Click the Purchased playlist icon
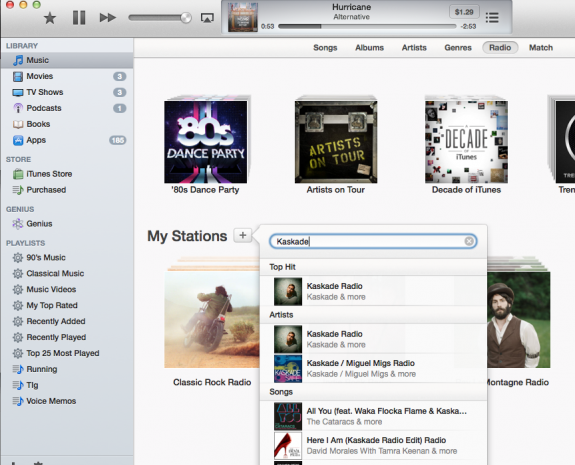Screen dimensions: 575x465 coord(18,190)
